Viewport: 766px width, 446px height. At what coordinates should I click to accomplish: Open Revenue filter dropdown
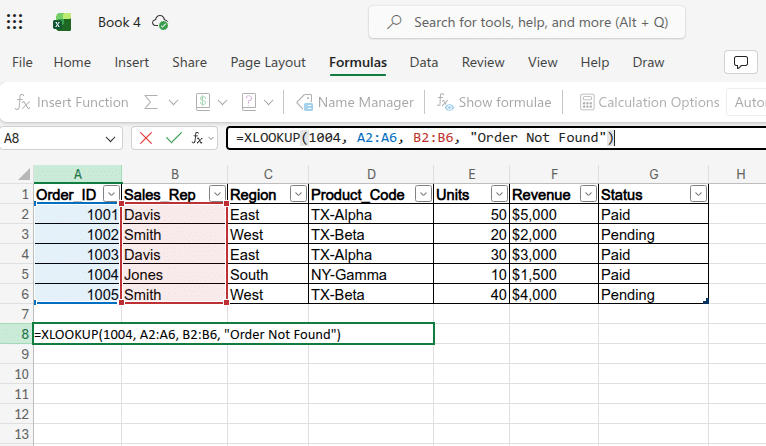588,194
